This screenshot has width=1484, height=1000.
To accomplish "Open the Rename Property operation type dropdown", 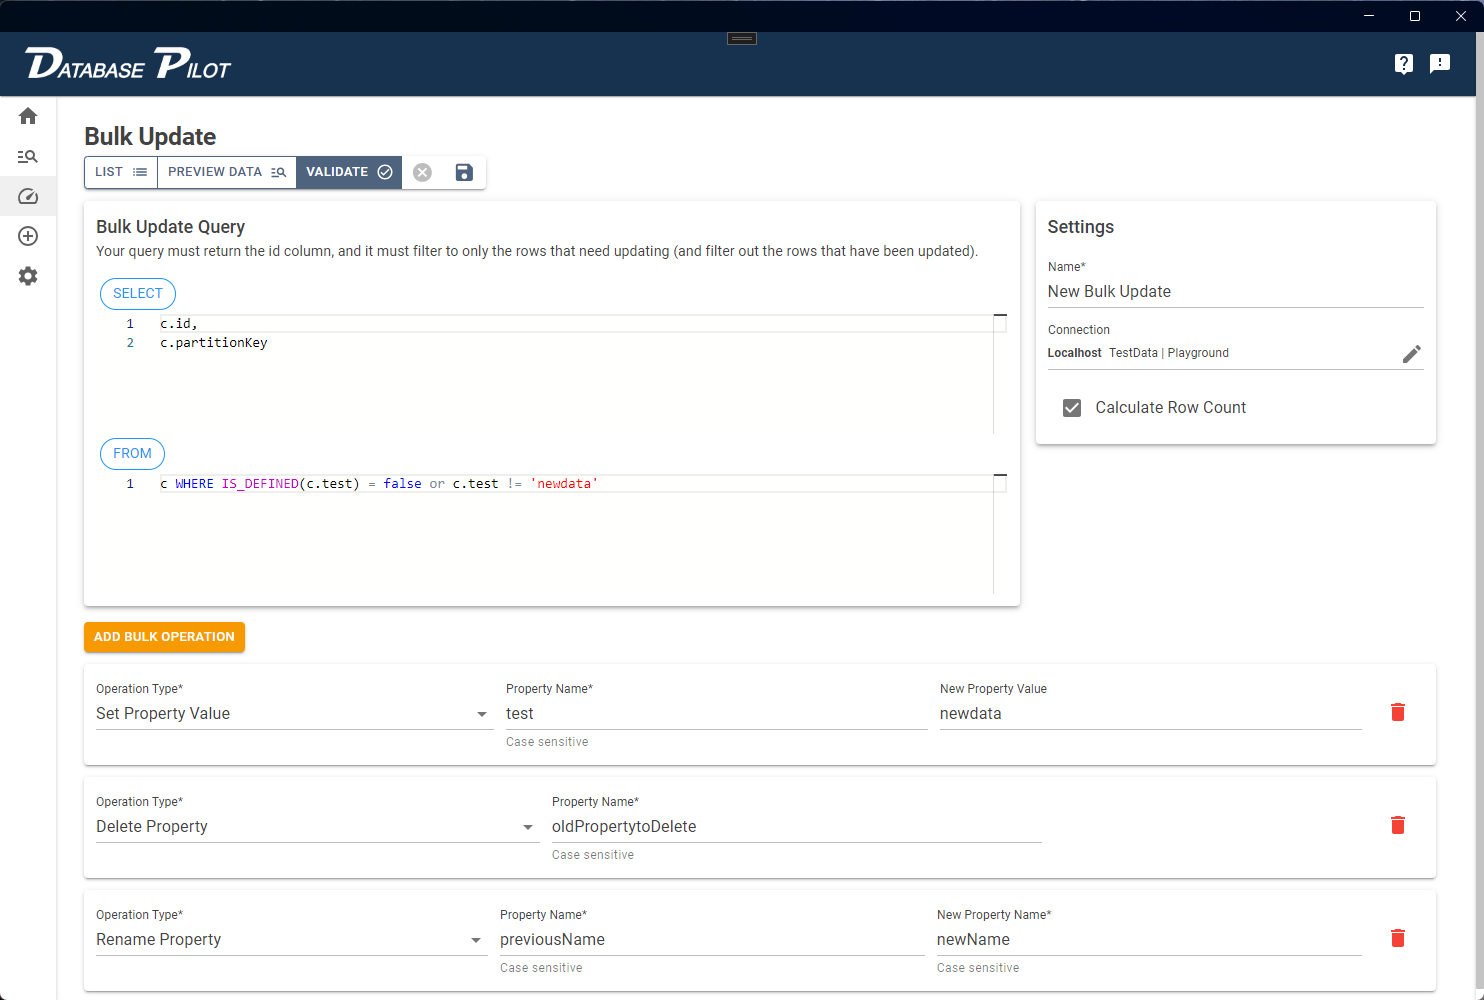I will coord(291,940).
